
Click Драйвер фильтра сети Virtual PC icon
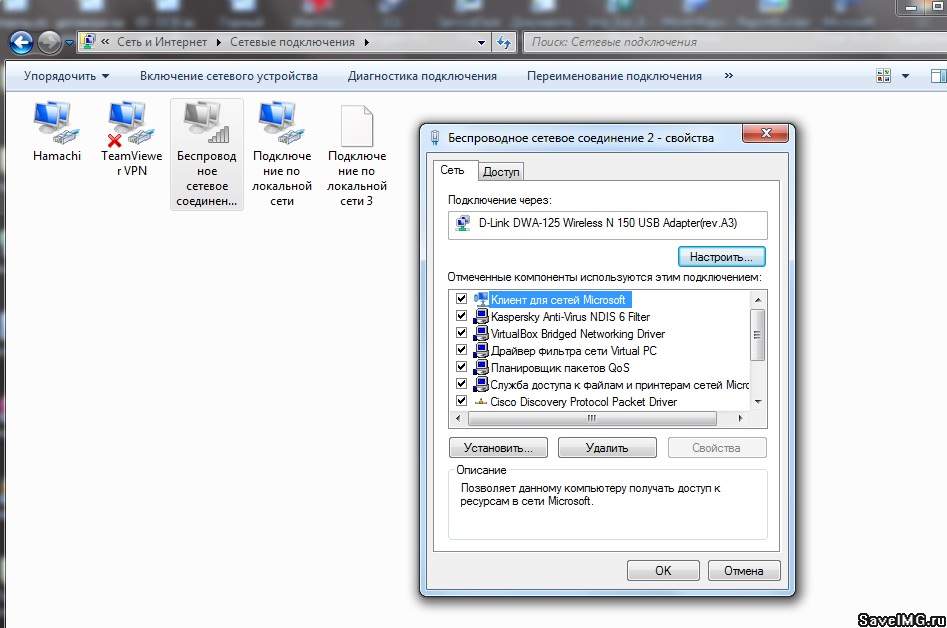pyautogui.click(x=481, y=350)
